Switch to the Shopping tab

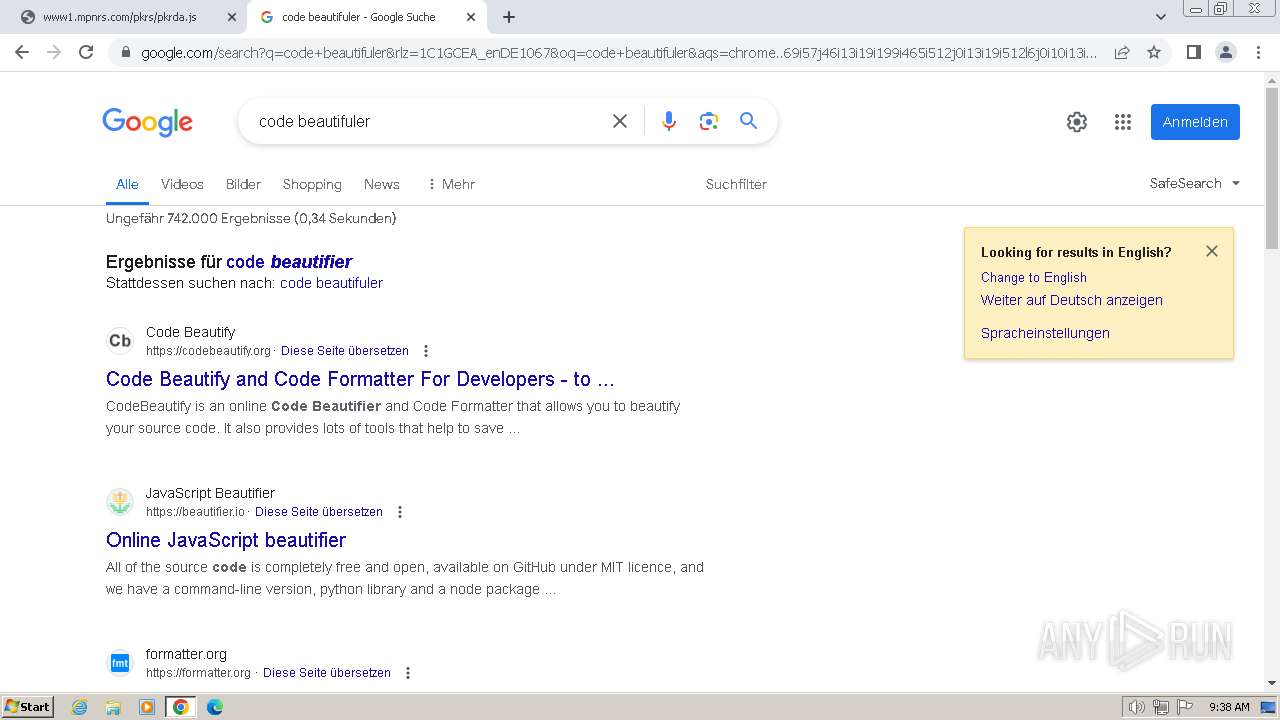(x=312, y=184)
